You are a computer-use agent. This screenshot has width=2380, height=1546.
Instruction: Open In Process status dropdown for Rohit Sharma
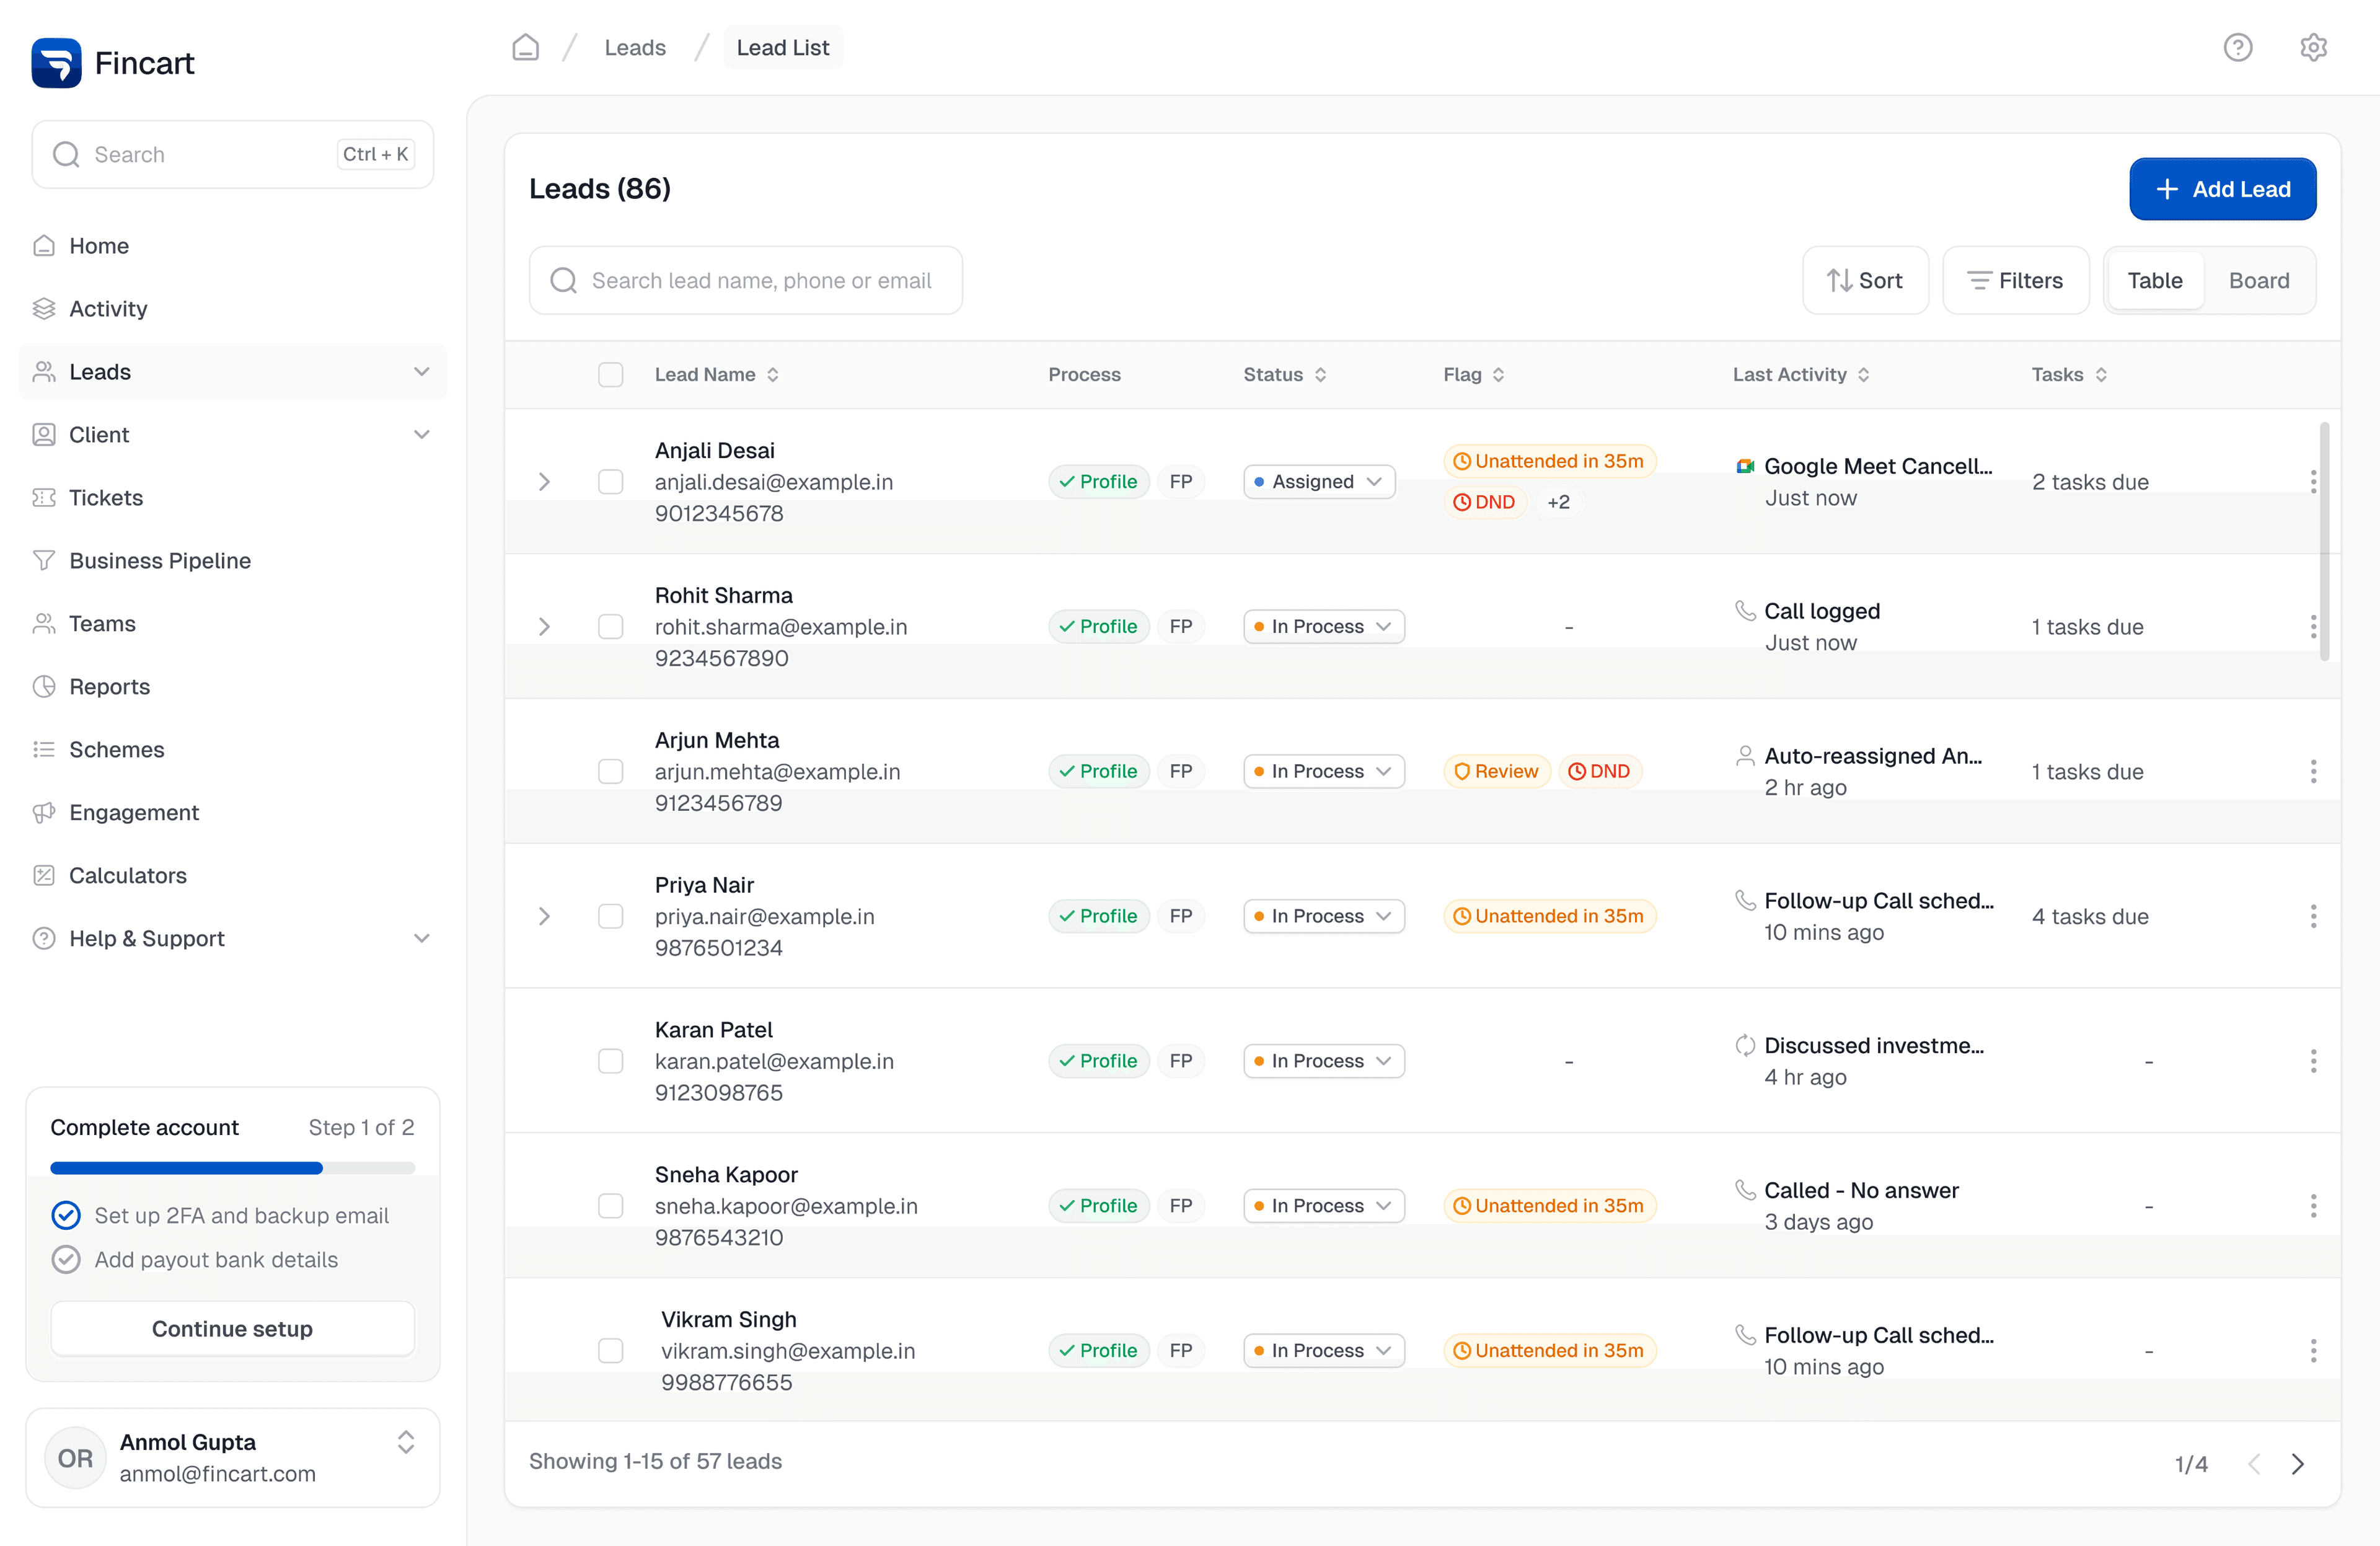tap(1324, 627)
